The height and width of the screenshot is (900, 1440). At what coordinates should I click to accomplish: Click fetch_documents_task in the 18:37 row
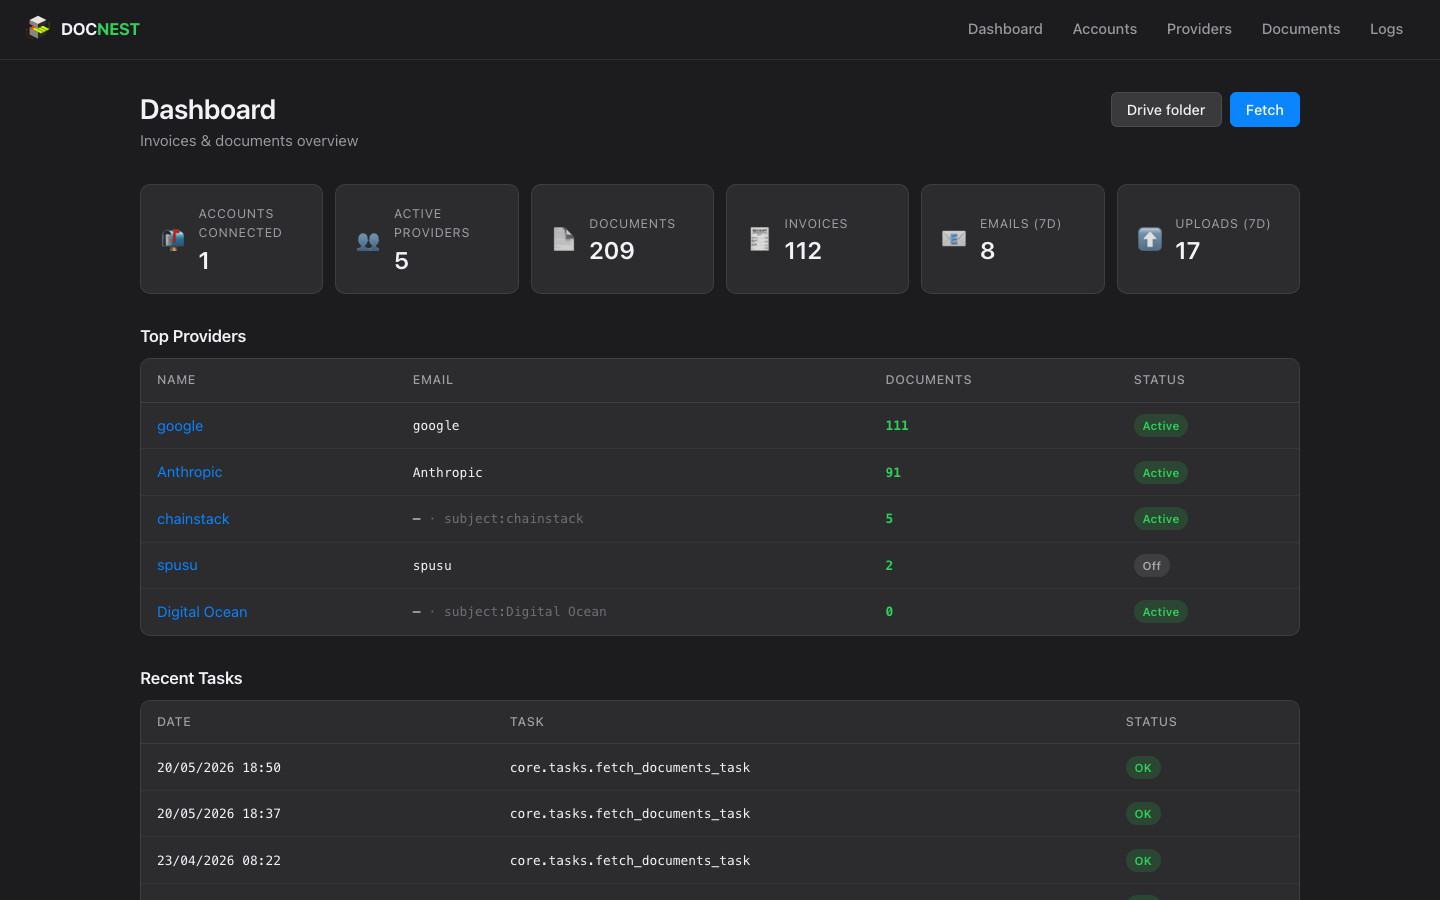pyautogui.click(x=630, y=814)
